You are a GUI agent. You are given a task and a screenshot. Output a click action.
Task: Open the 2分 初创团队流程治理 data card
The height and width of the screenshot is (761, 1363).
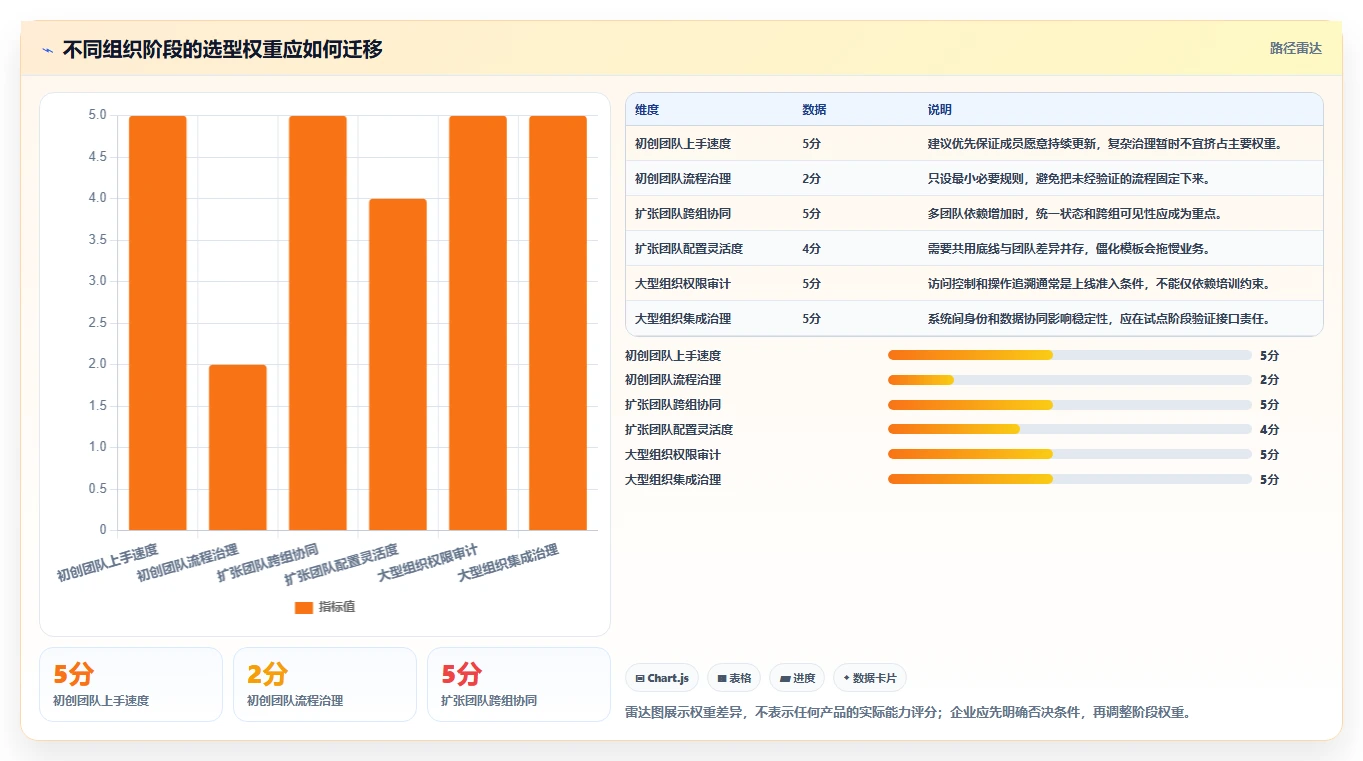[x=325, y=684]
